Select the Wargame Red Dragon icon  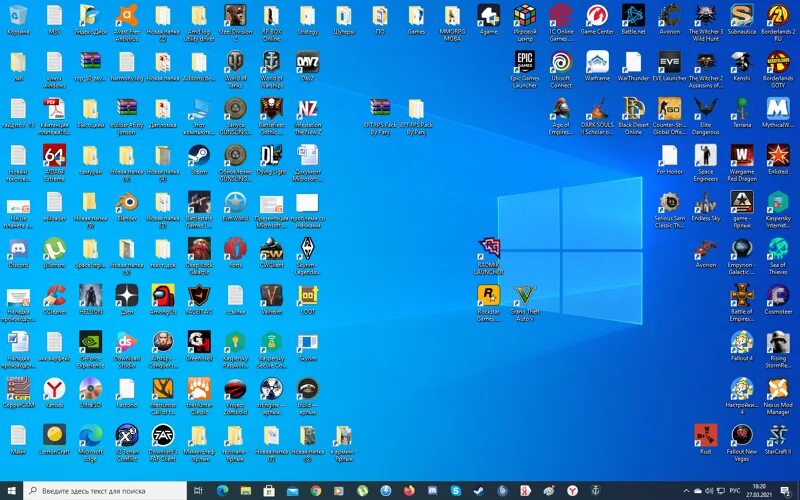[742, 156]
